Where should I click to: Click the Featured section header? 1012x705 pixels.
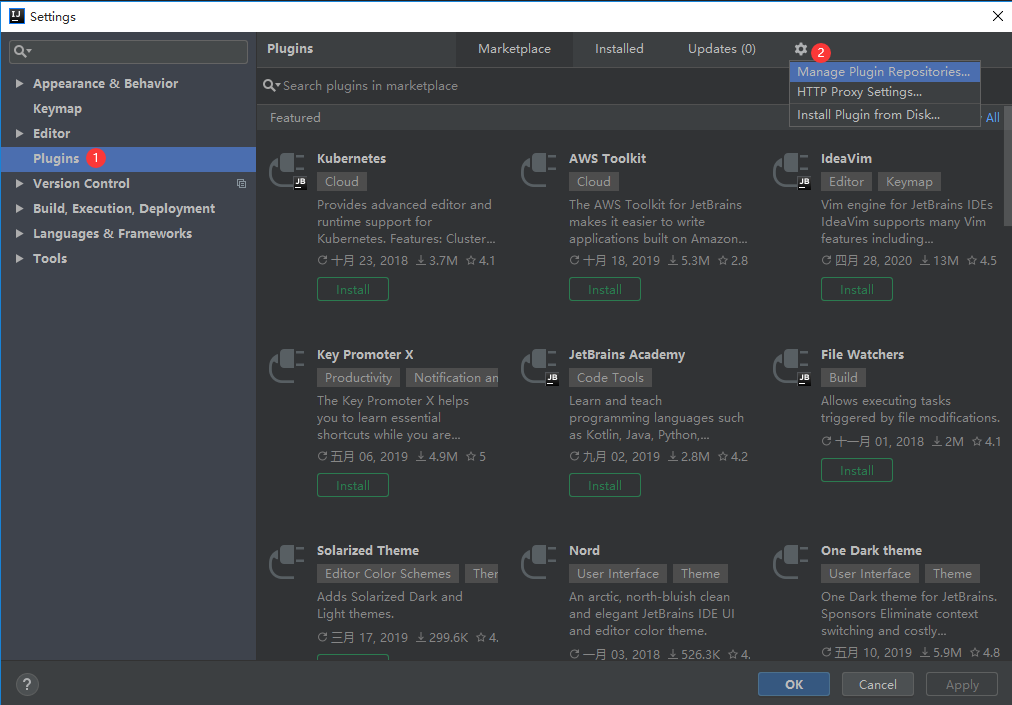295,118
